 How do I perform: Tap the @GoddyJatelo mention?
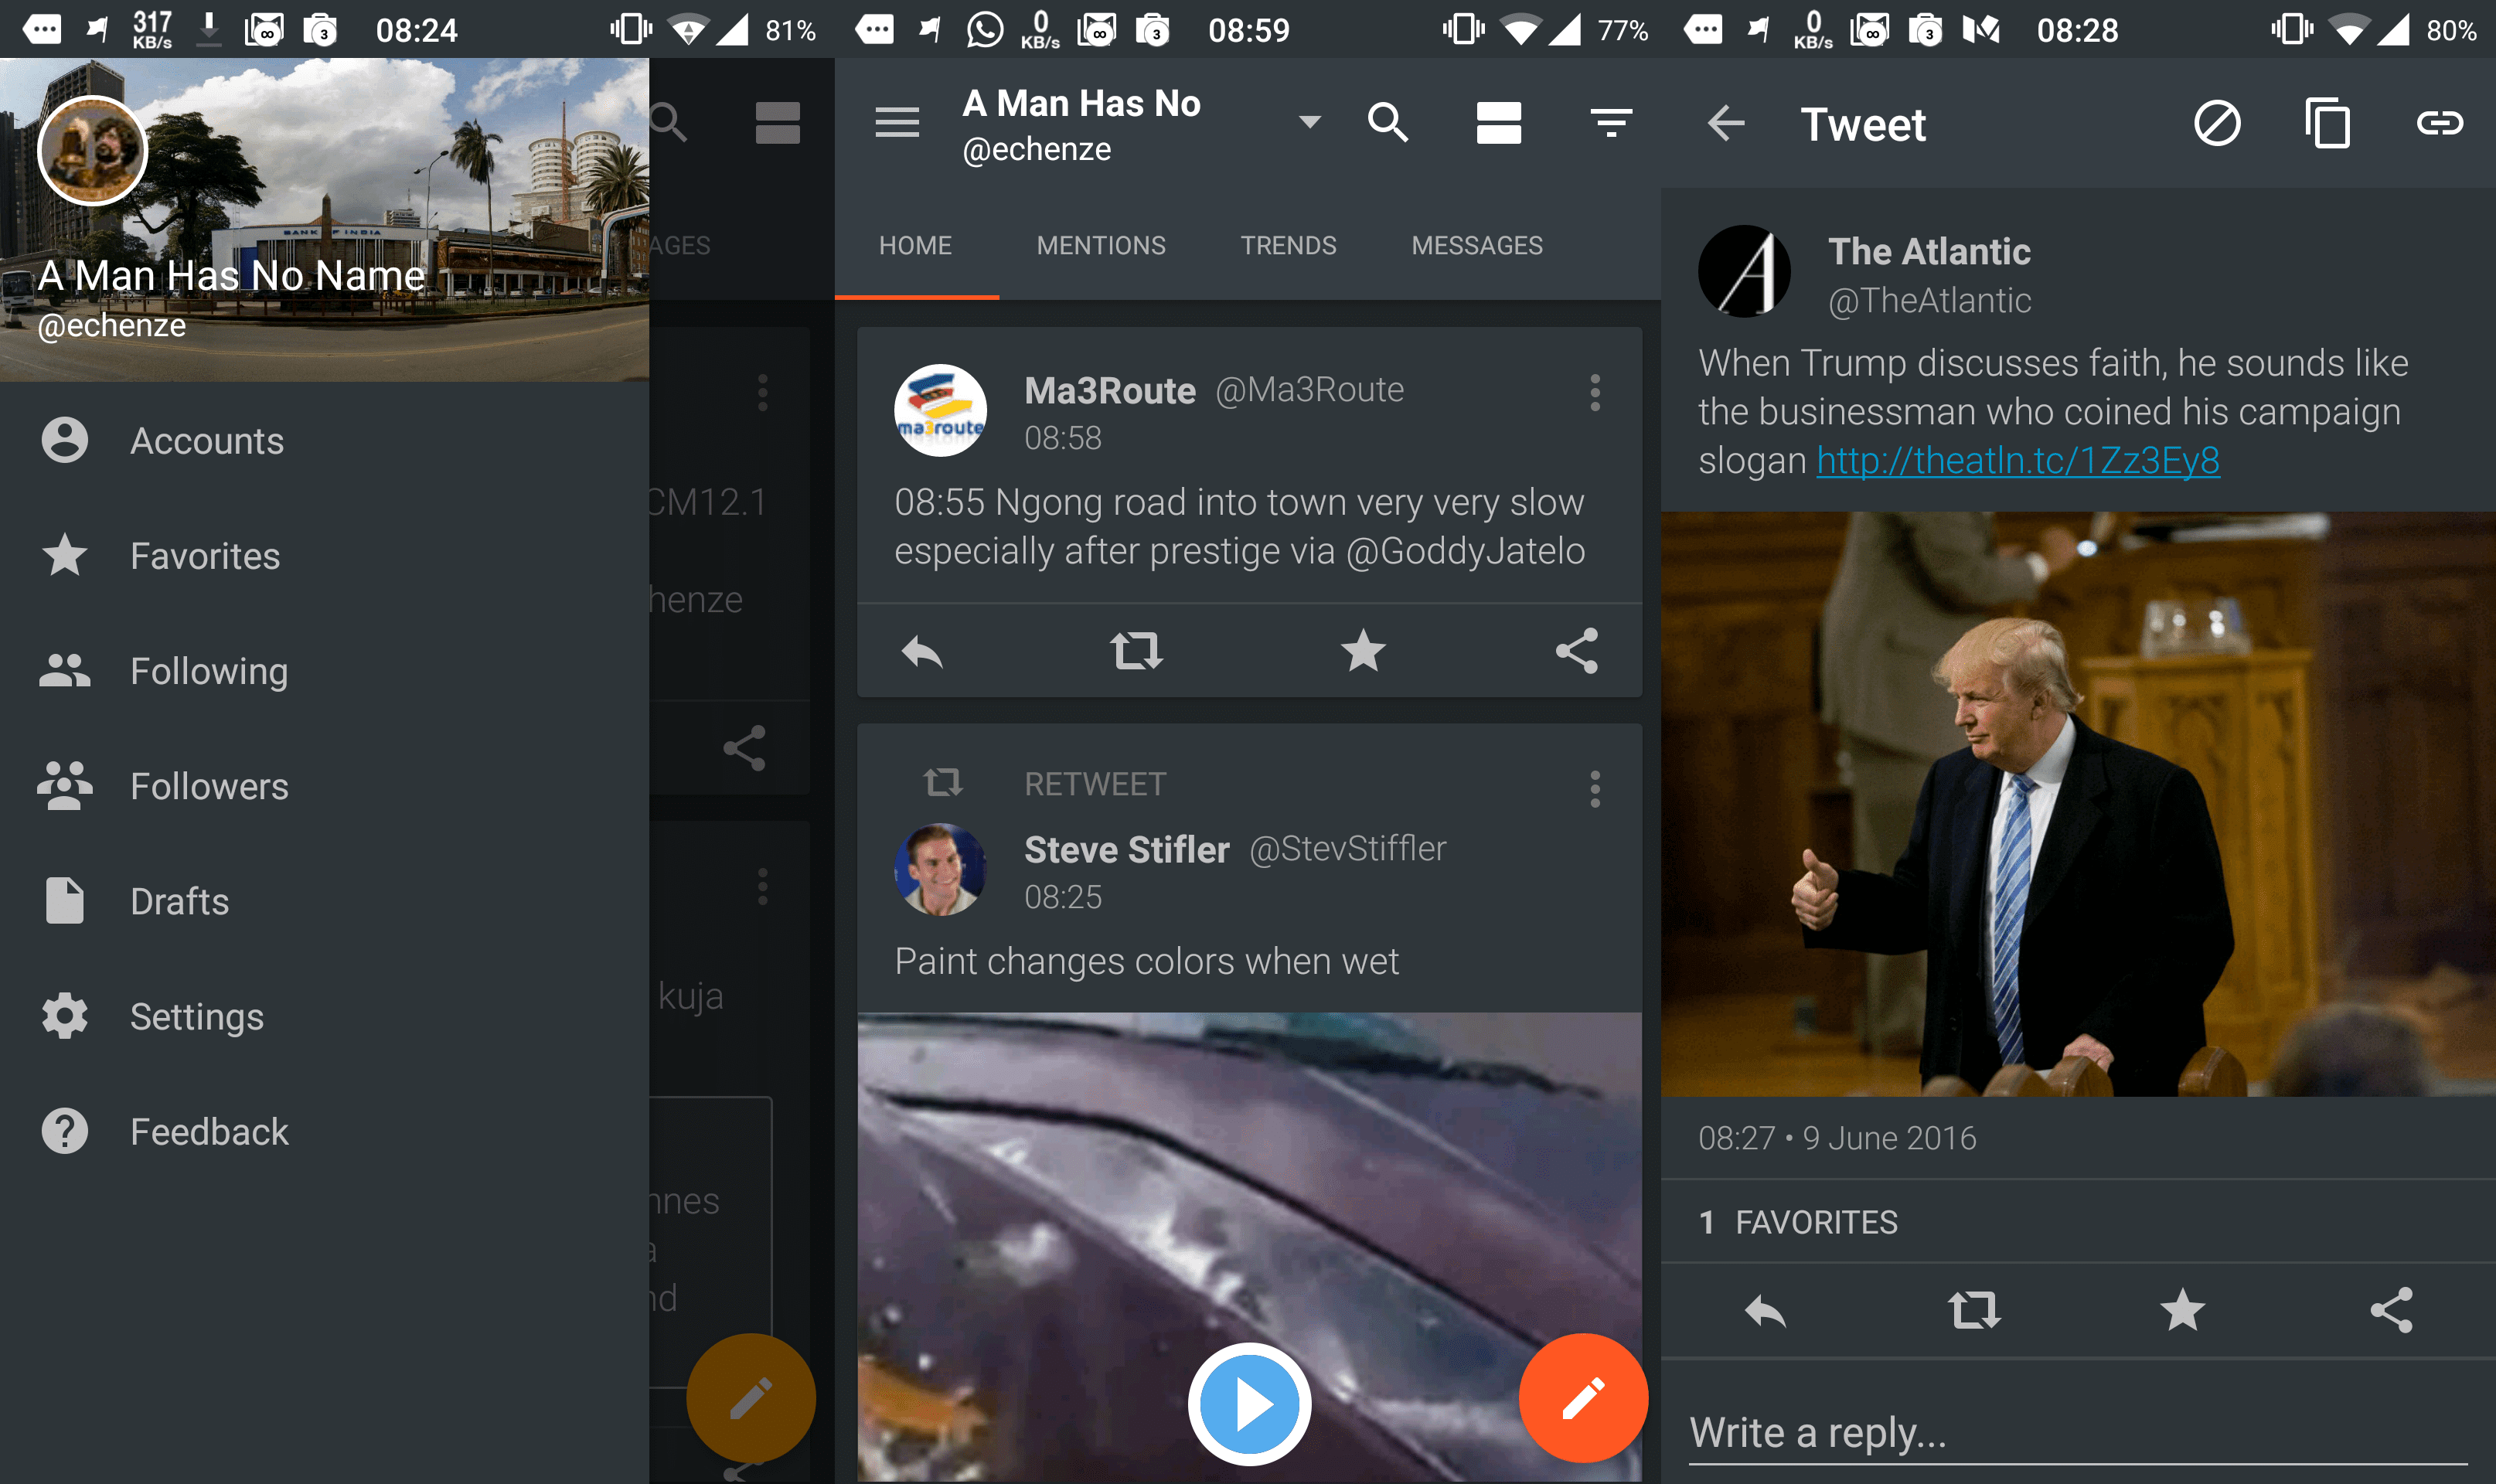pos(1466,551)
